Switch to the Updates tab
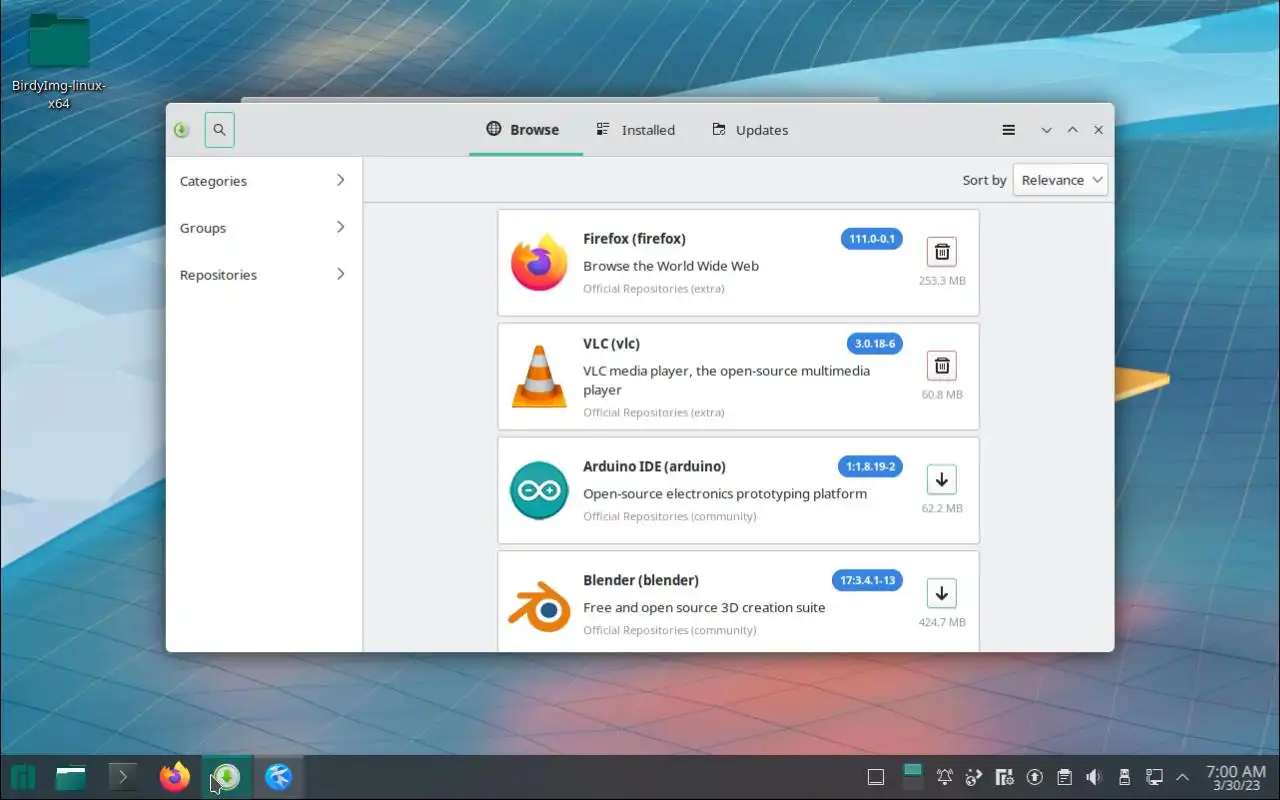1280x800 pixels. pos(750,130)
